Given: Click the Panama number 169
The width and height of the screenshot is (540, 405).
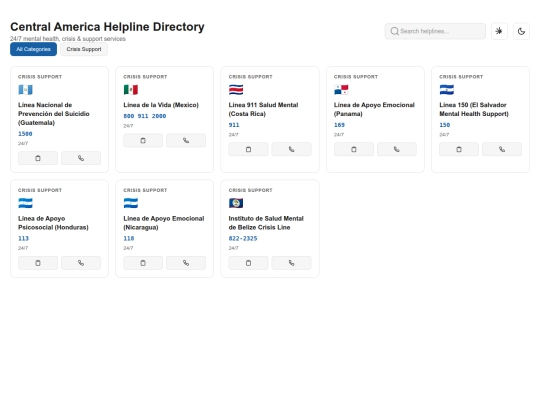Looking at the screenshot, I should click(x=339, y=125).
